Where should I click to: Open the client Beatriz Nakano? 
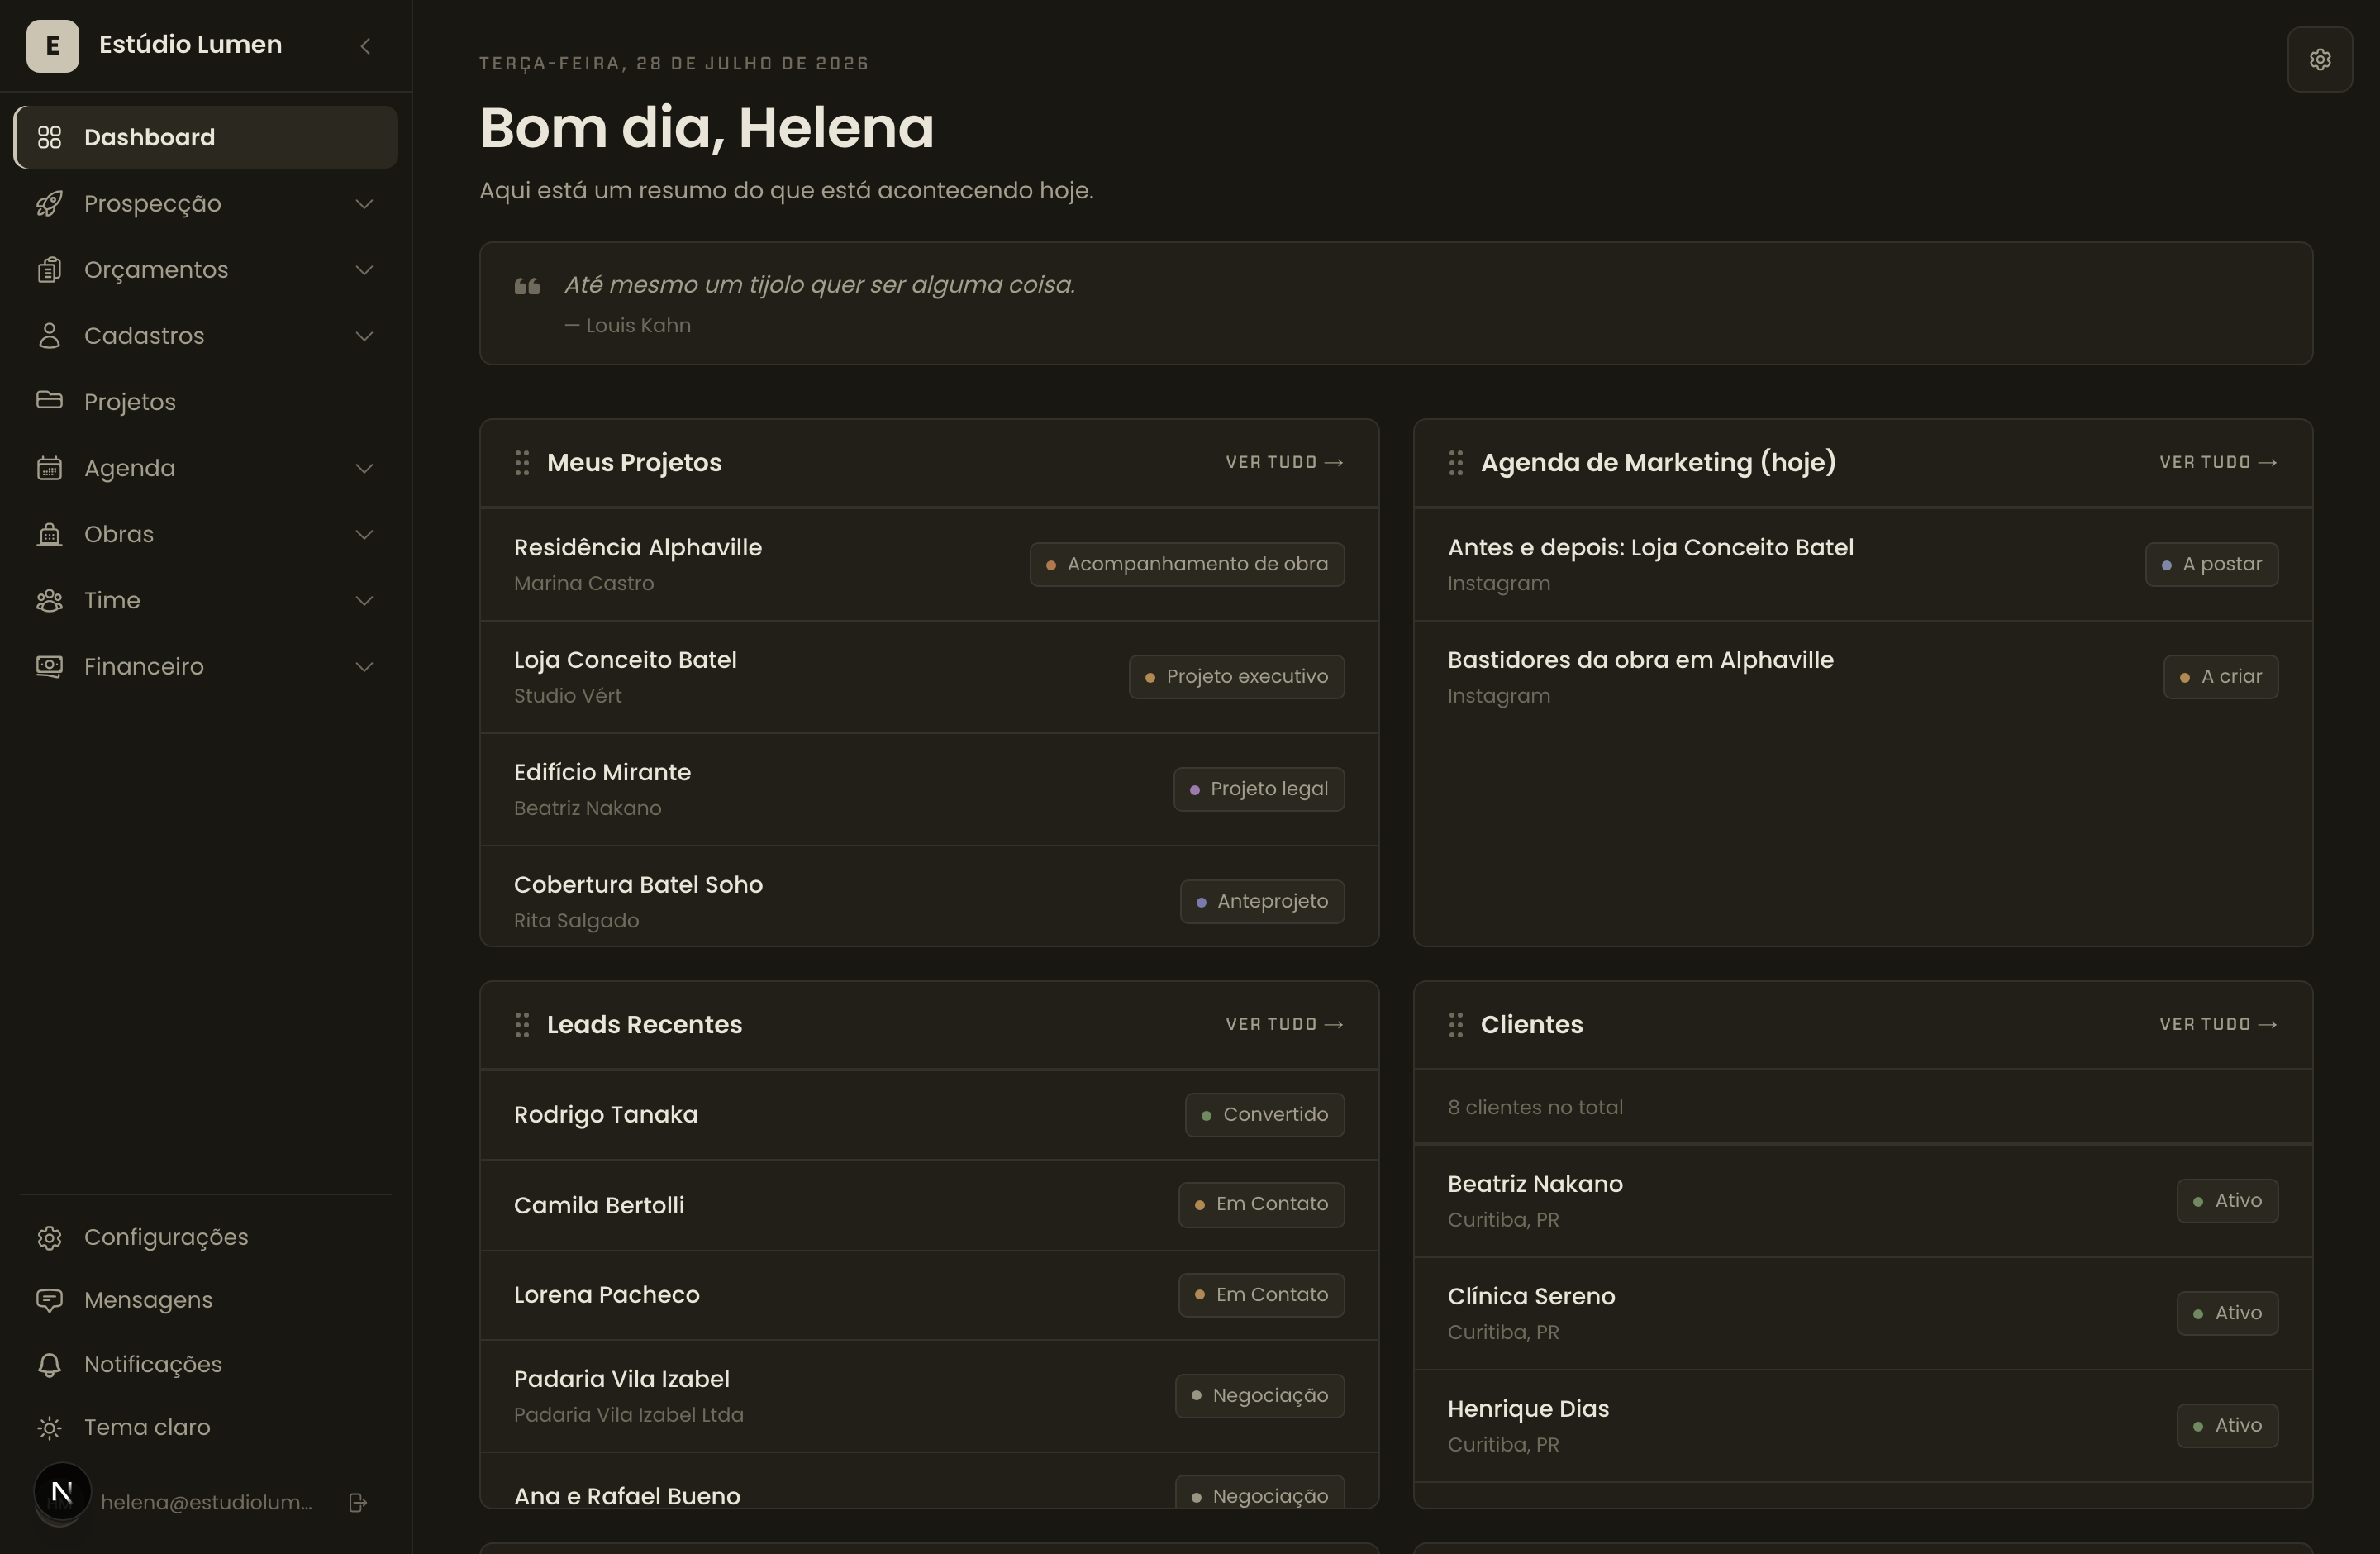click(1863, 1201)
